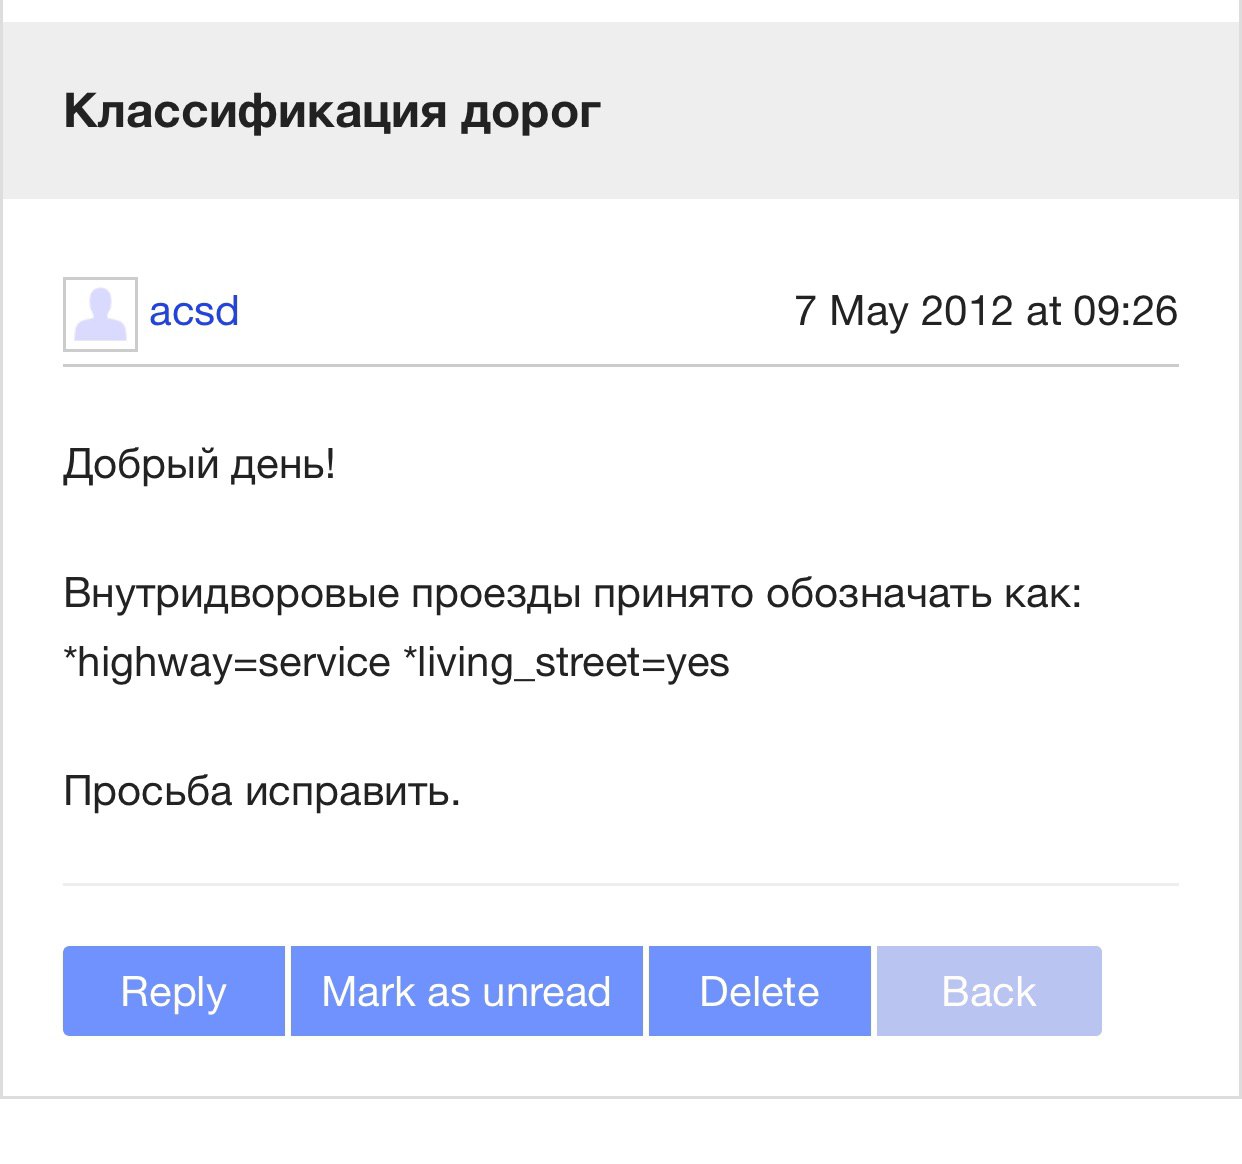Click the word Внутридворовые in the message
1242x1164 pixels.
coord(232,594)
